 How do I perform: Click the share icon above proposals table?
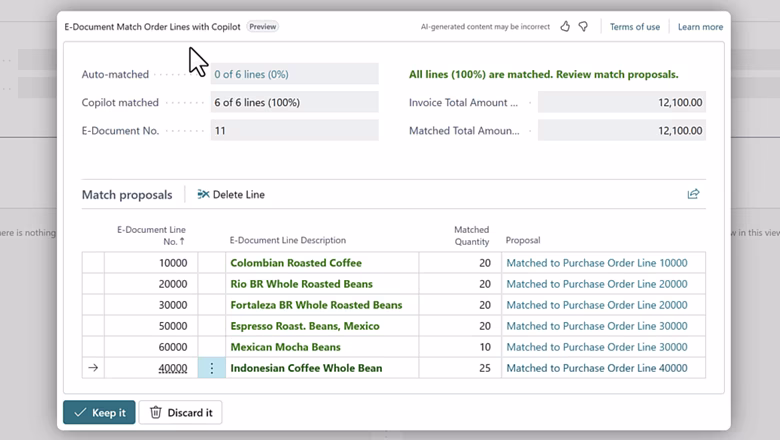click(693, 194)
